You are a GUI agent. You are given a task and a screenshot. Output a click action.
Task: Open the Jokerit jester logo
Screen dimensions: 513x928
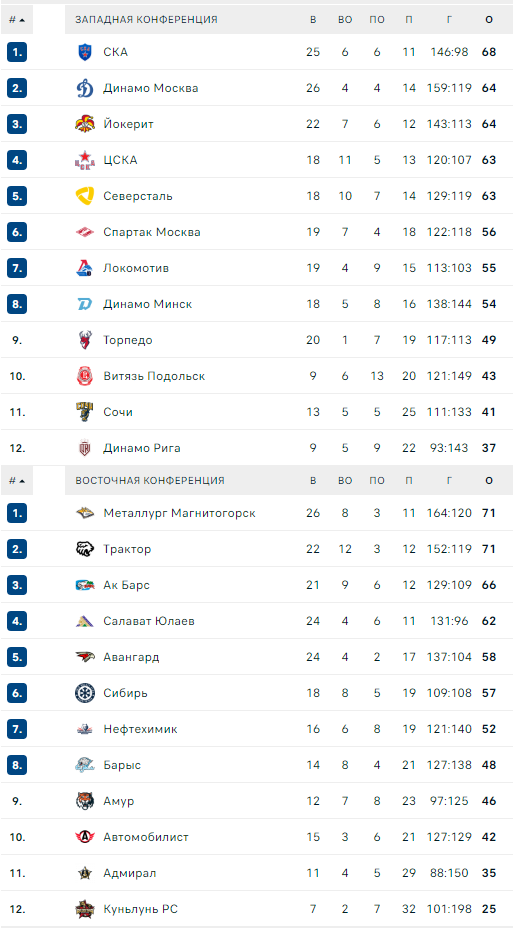pos(85,124)
